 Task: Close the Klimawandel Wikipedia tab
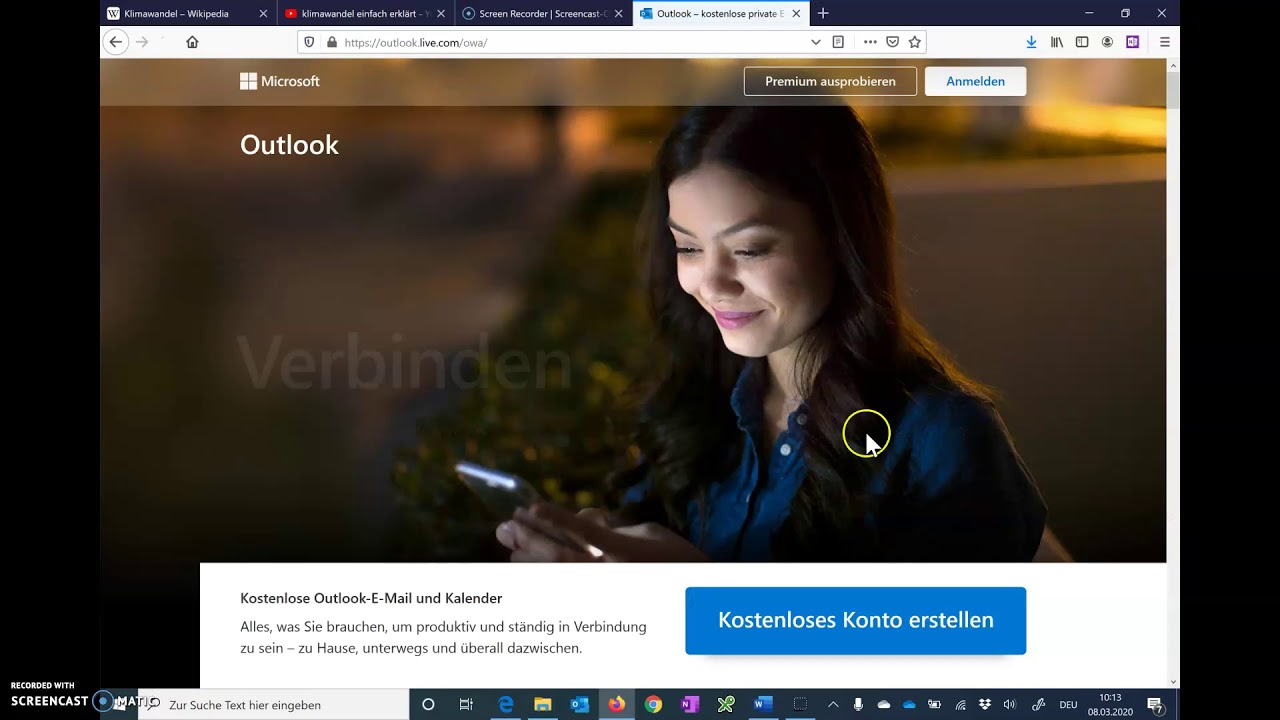tap(263, 14)
